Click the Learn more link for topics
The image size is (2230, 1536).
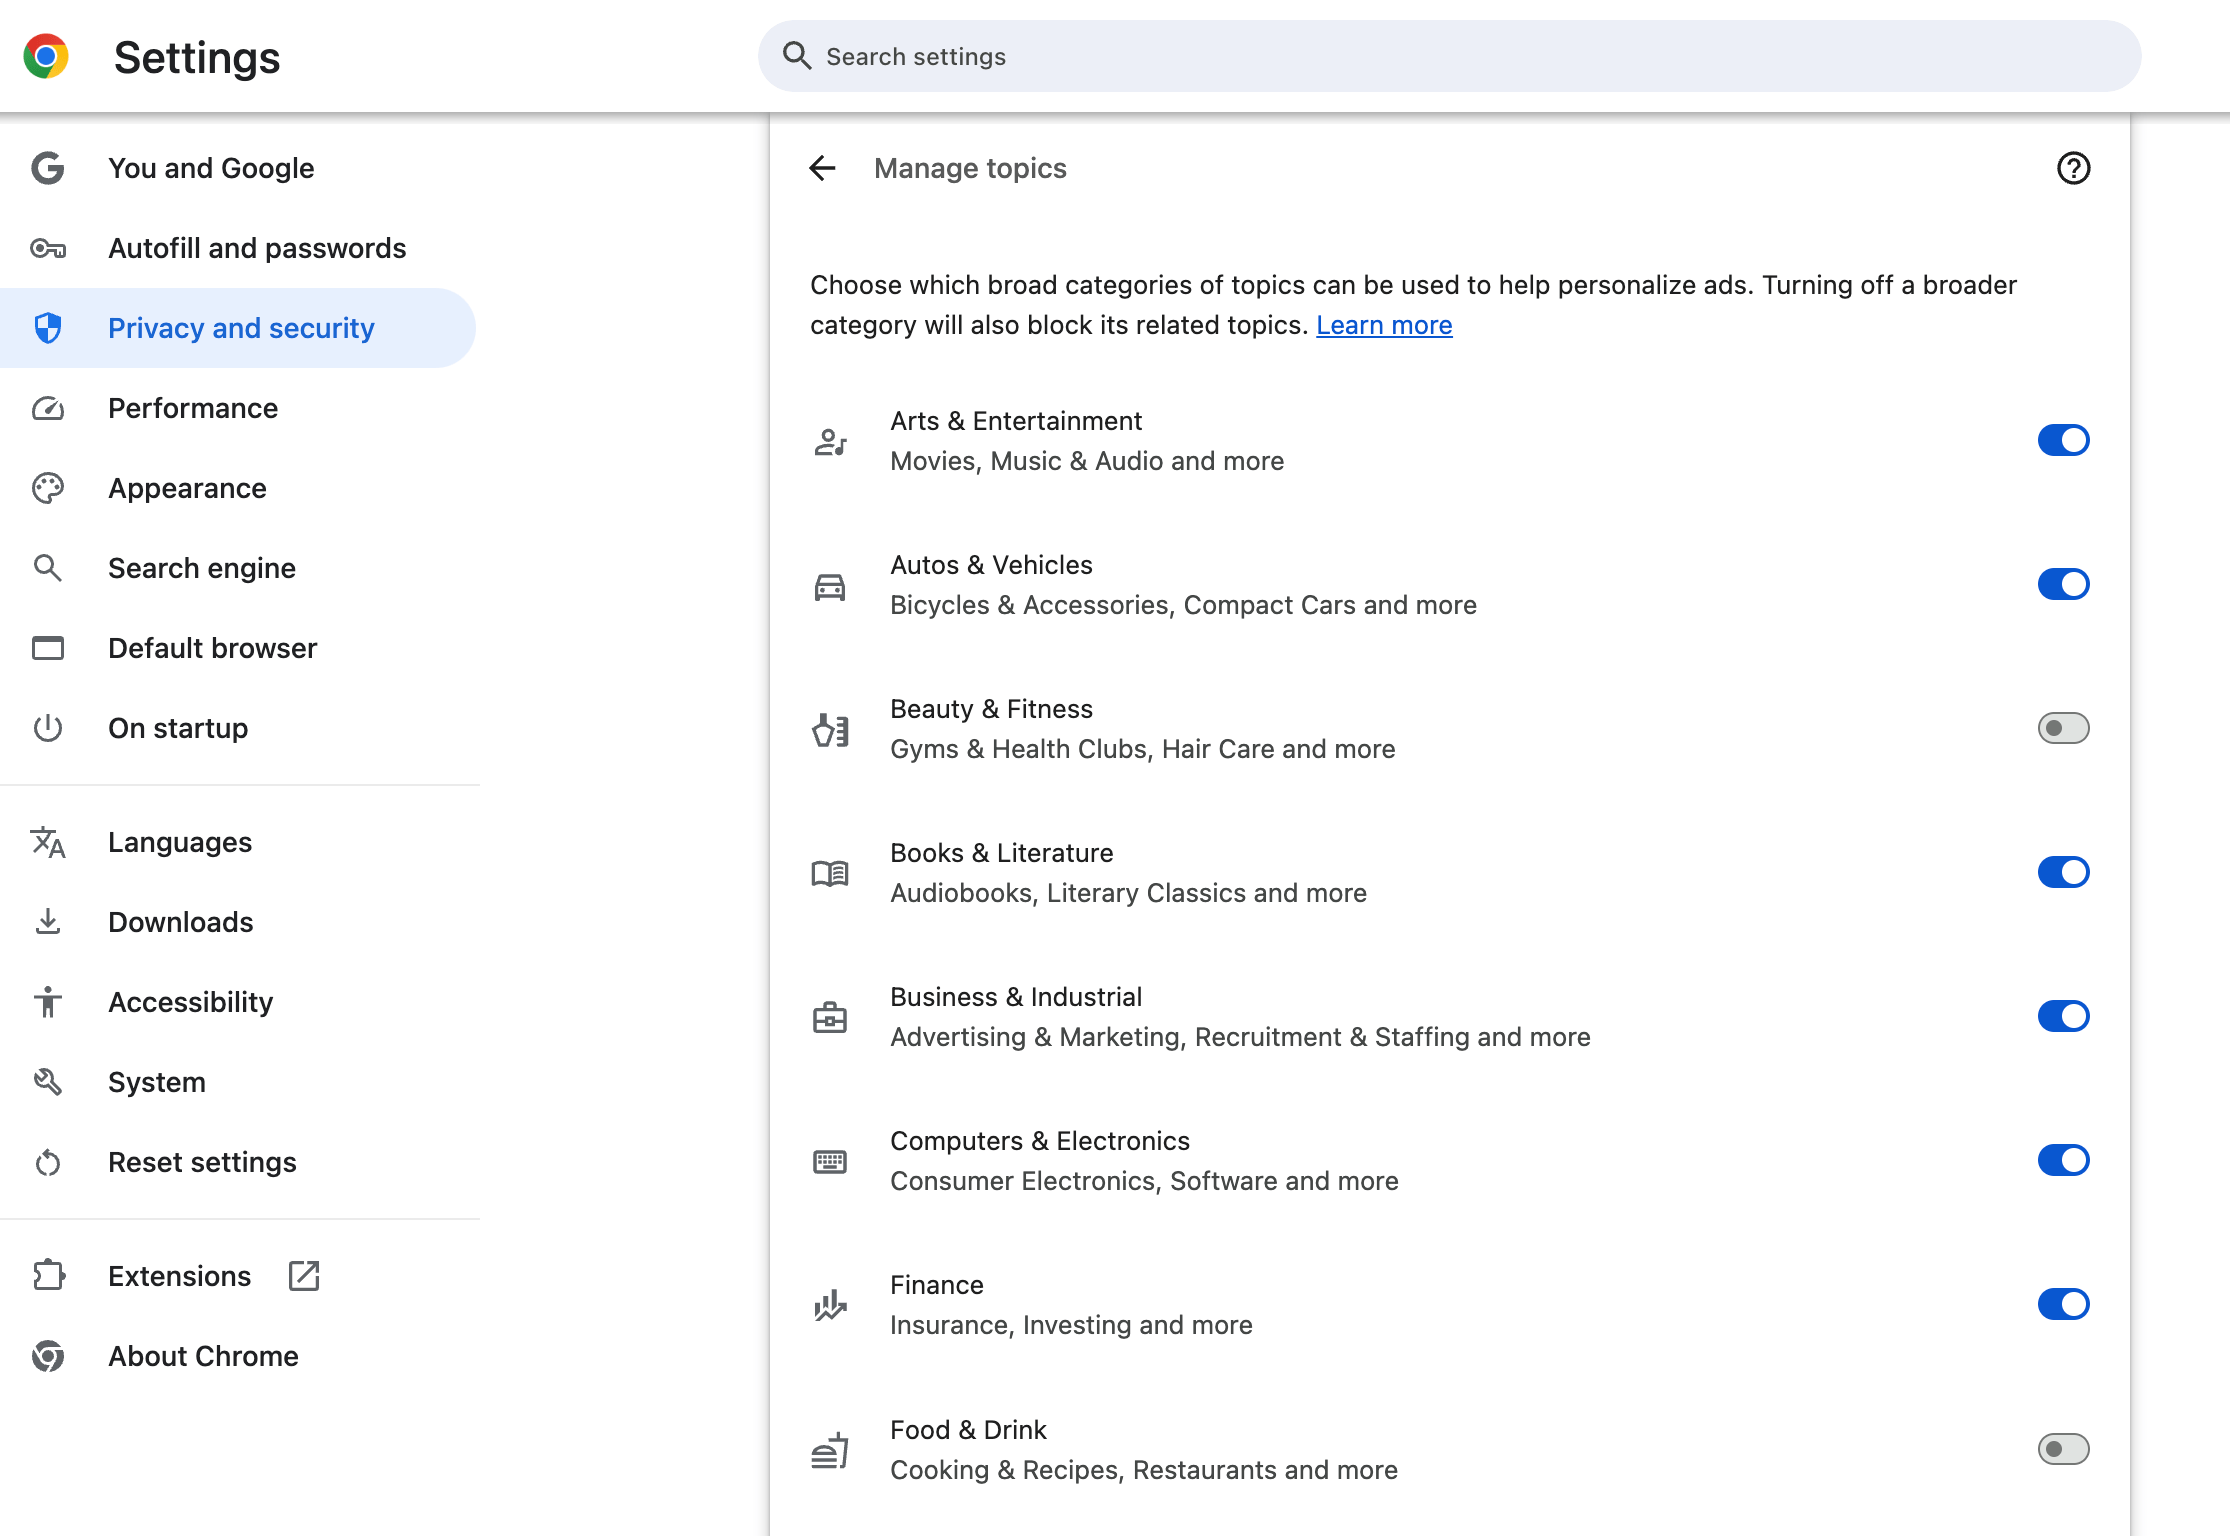point(1384,324)
